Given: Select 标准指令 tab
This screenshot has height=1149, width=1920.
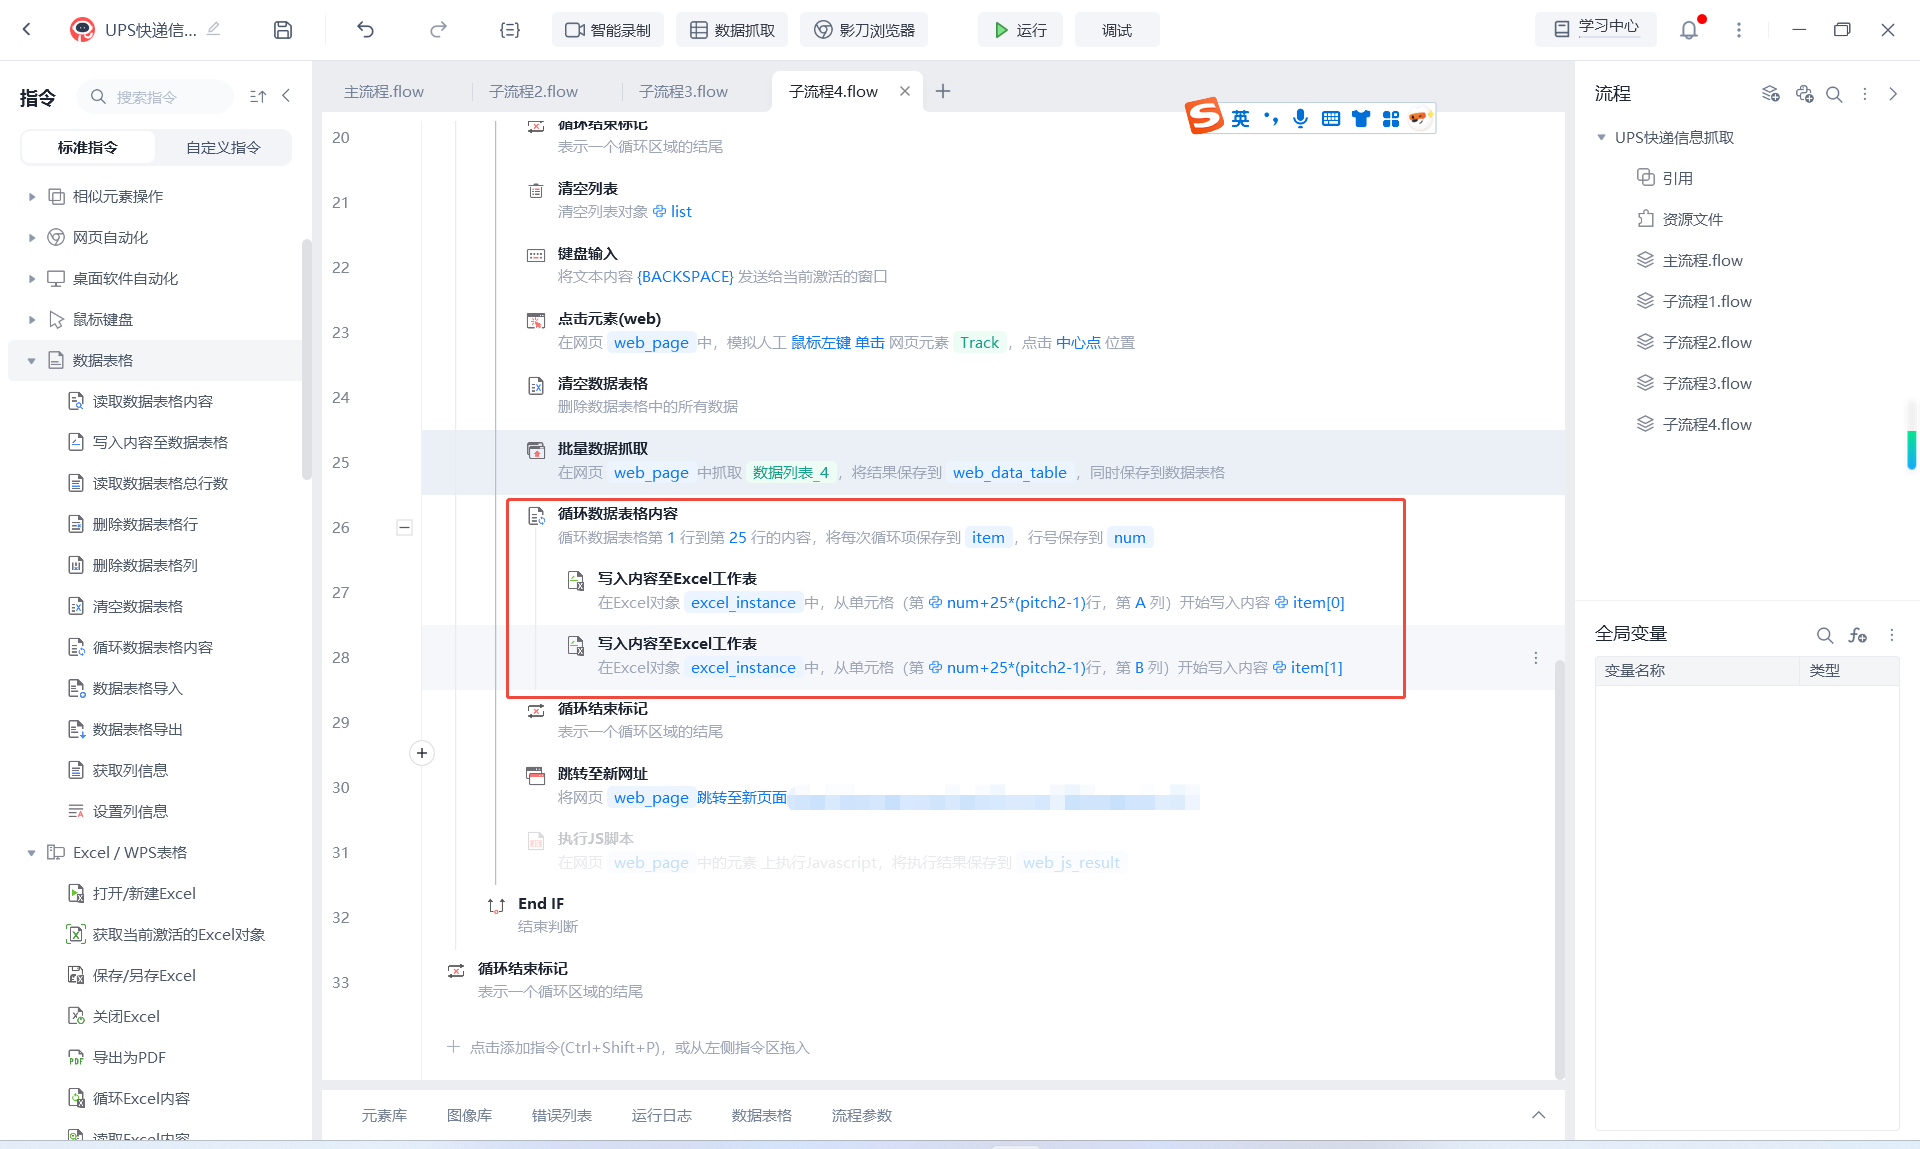Looking at the screenshot, I should [x=88, y=147].
